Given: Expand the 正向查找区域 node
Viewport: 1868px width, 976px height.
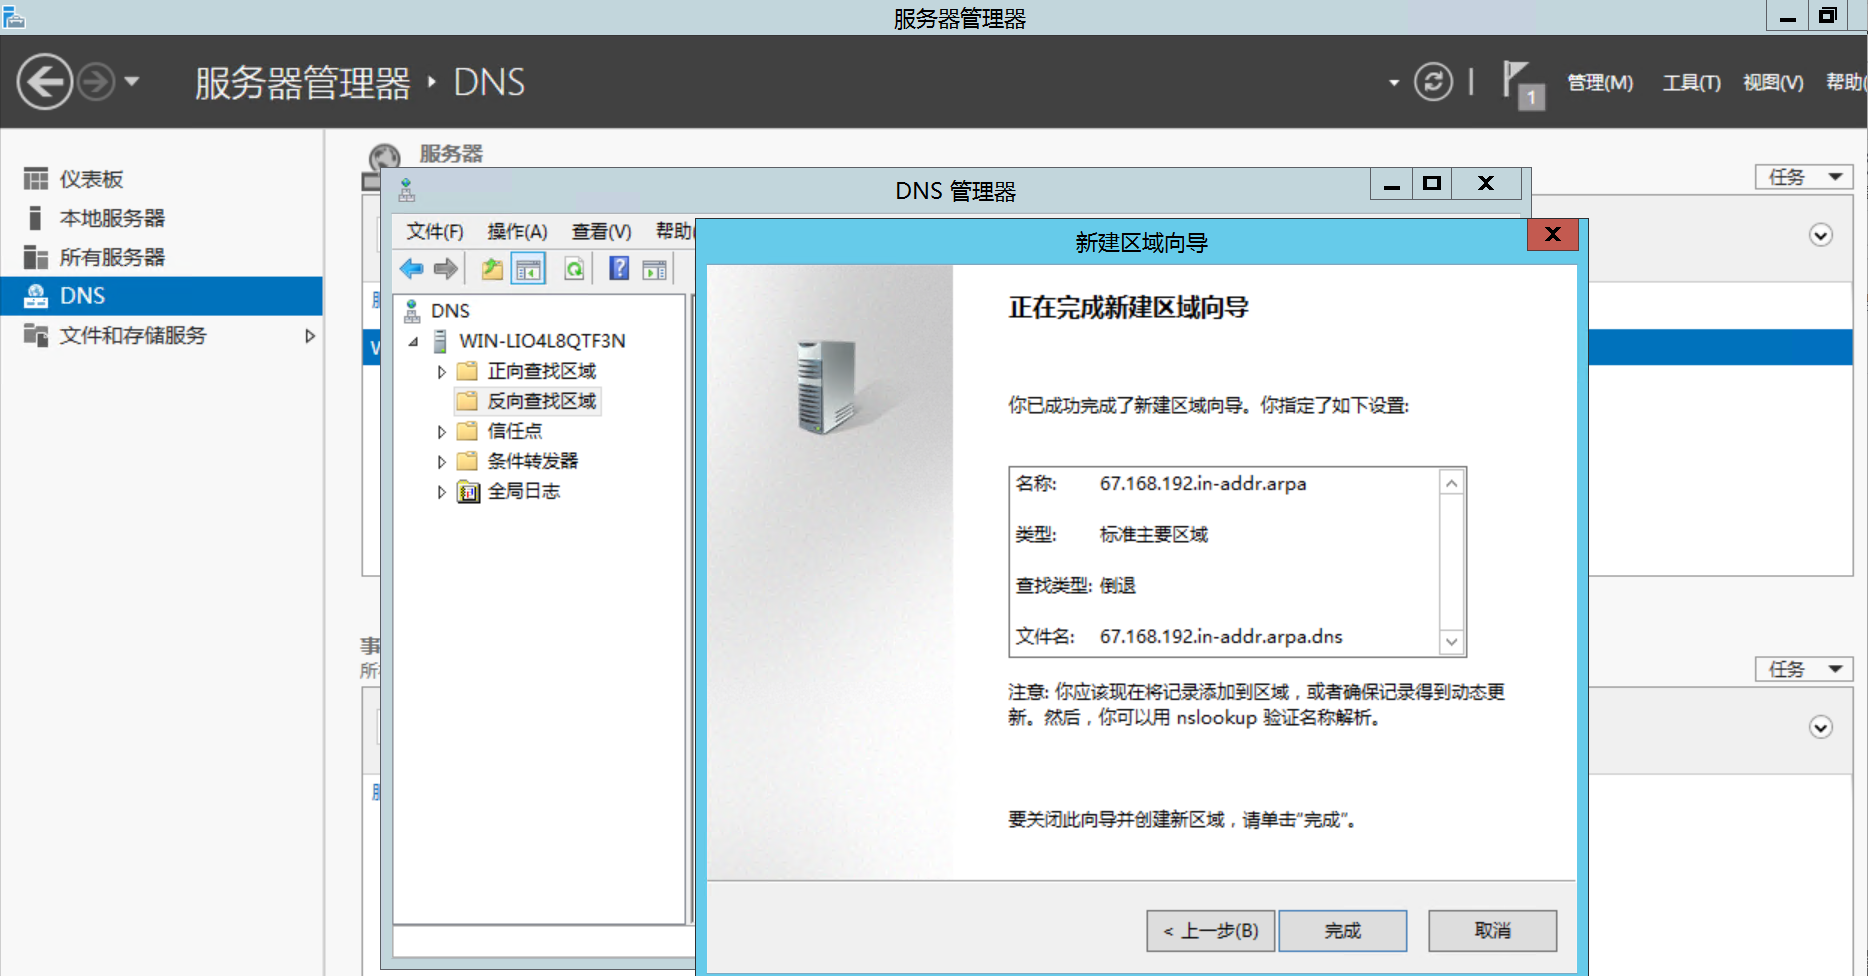Looking at the screenshot, I should point(441,372).
